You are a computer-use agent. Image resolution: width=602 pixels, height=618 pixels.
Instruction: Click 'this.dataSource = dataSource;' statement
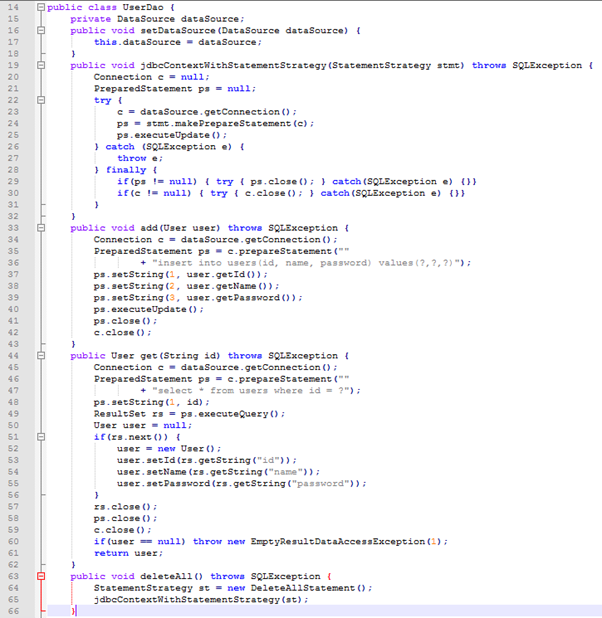[177, 42]
